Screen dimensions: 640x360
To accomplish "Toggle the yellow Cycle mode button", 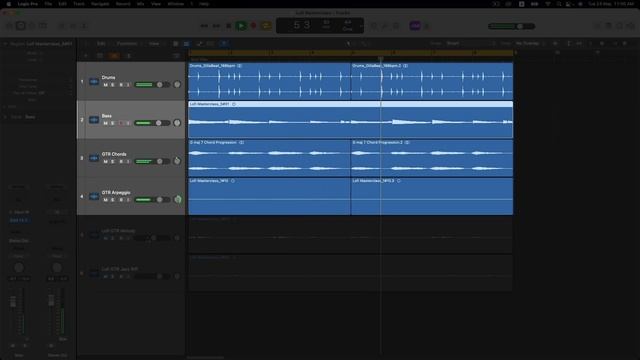I will coord(266,26).
